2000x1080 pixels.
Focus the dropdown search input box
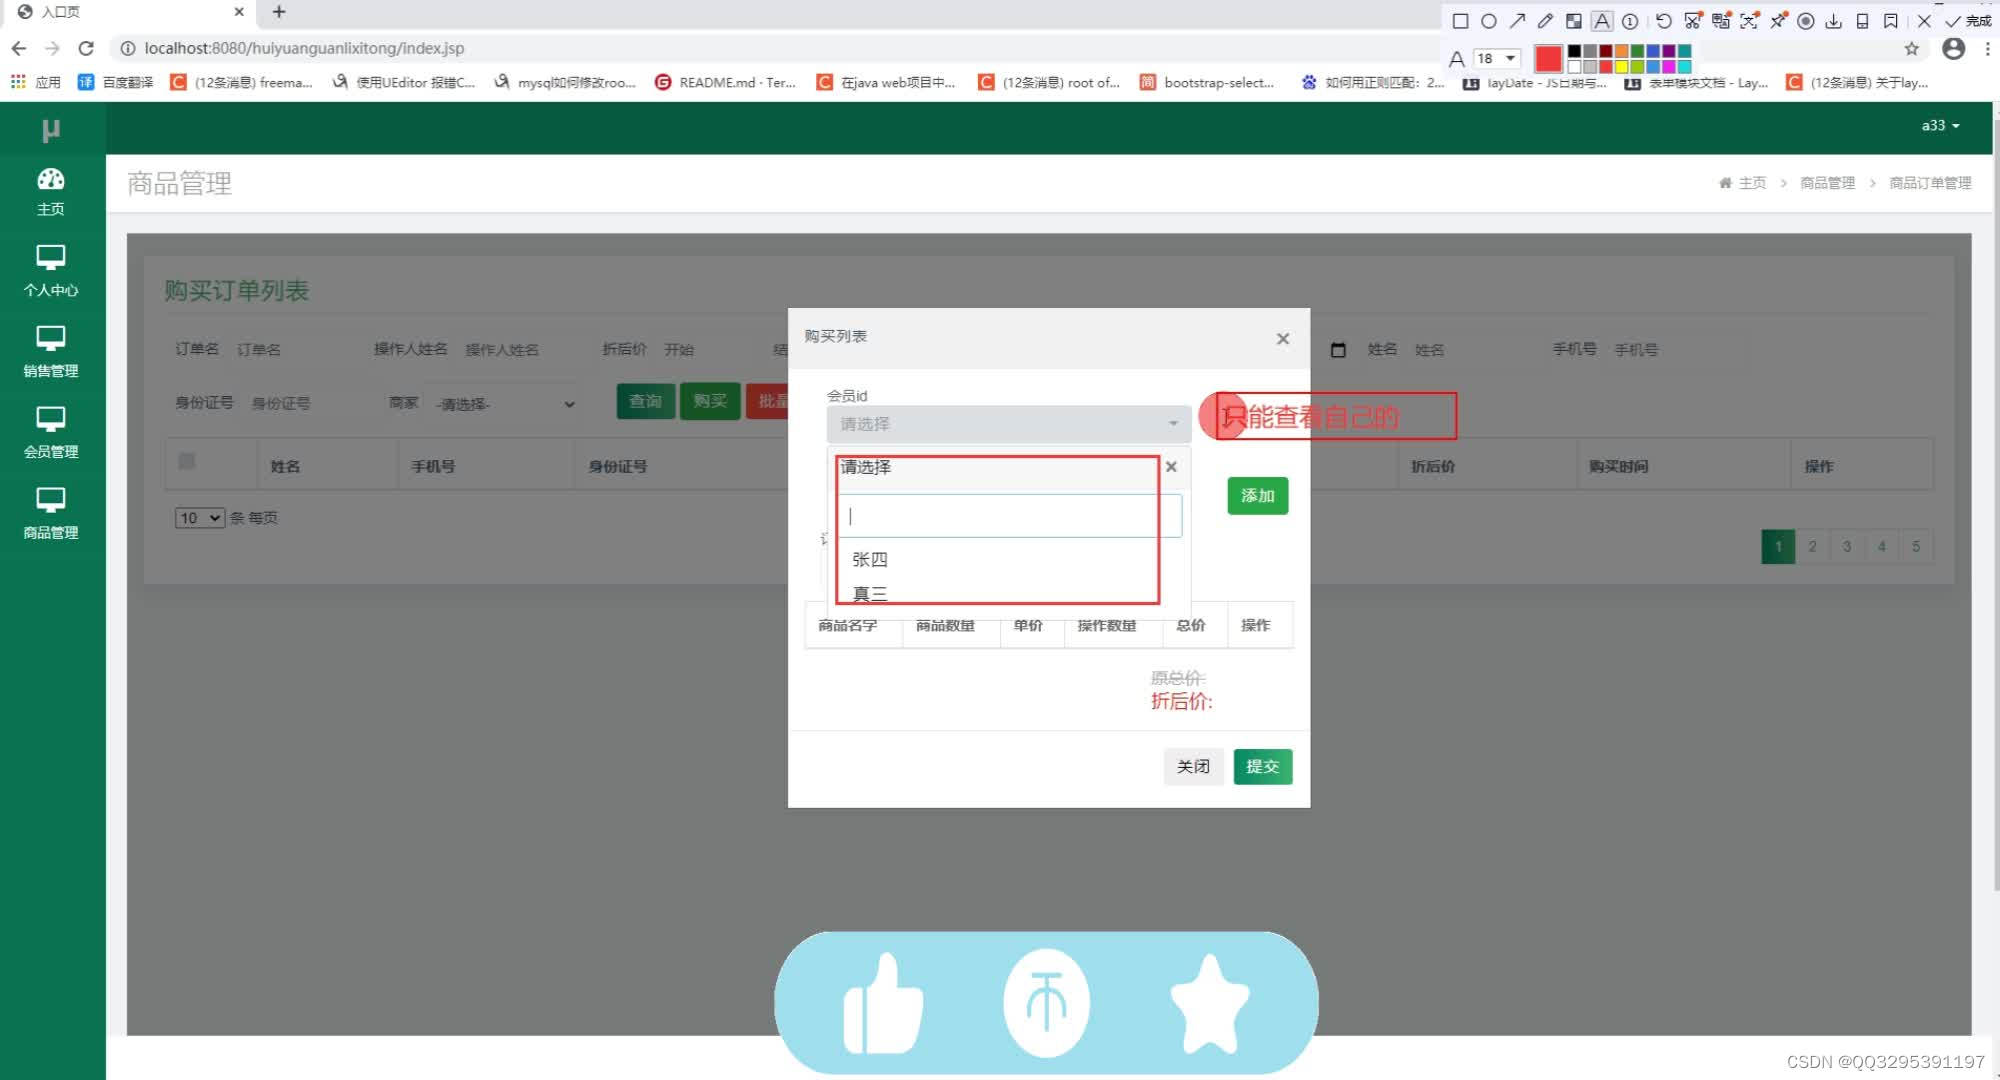click(1010, 516)
